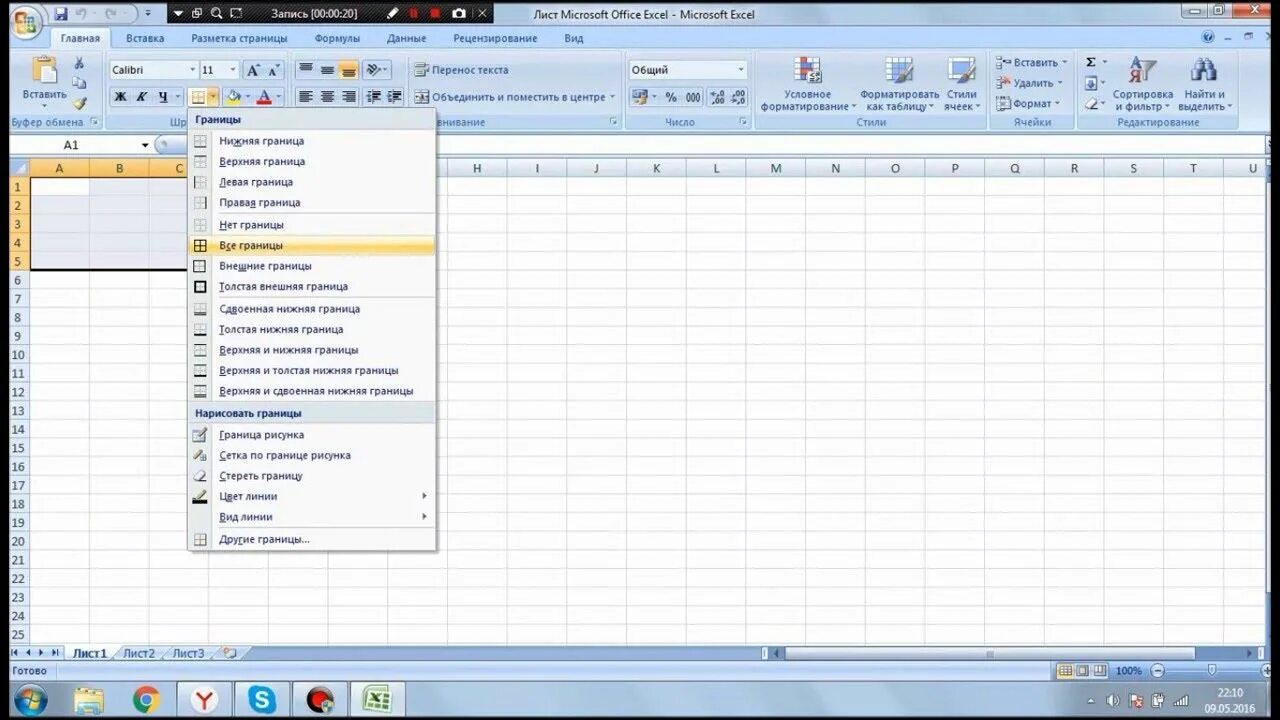Open Другие границы dialog
Screen dimensions: 1280x720
[312, 539]
